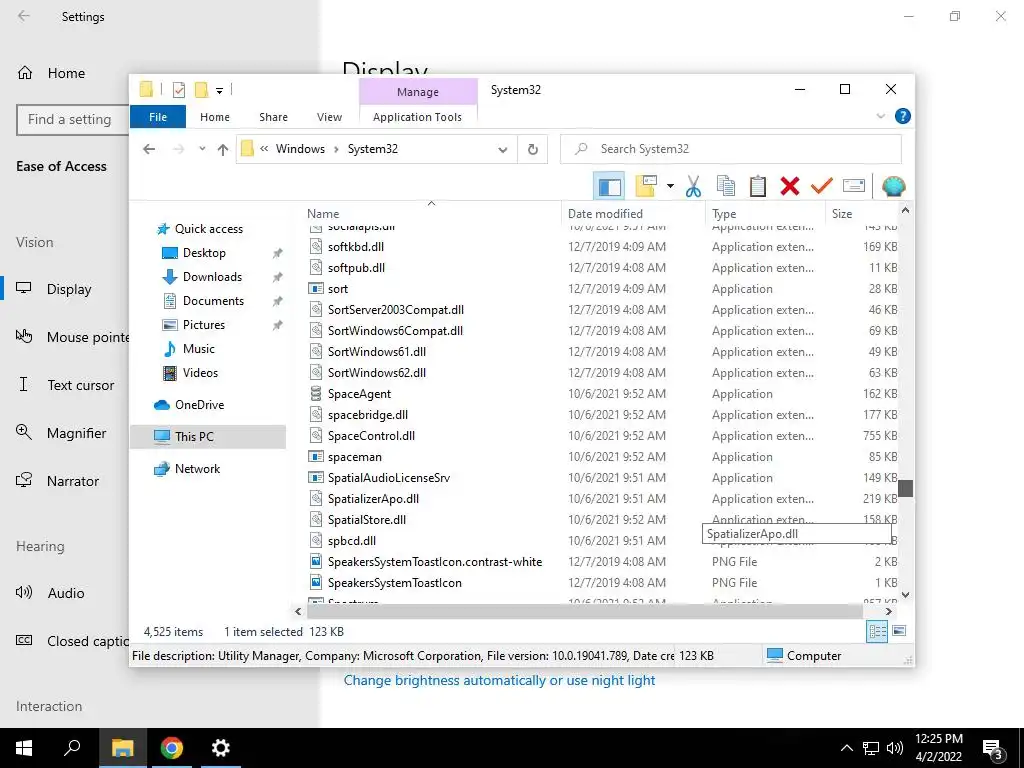
Task: Click the Paste clipboard icon
Action: pos(758,187)
